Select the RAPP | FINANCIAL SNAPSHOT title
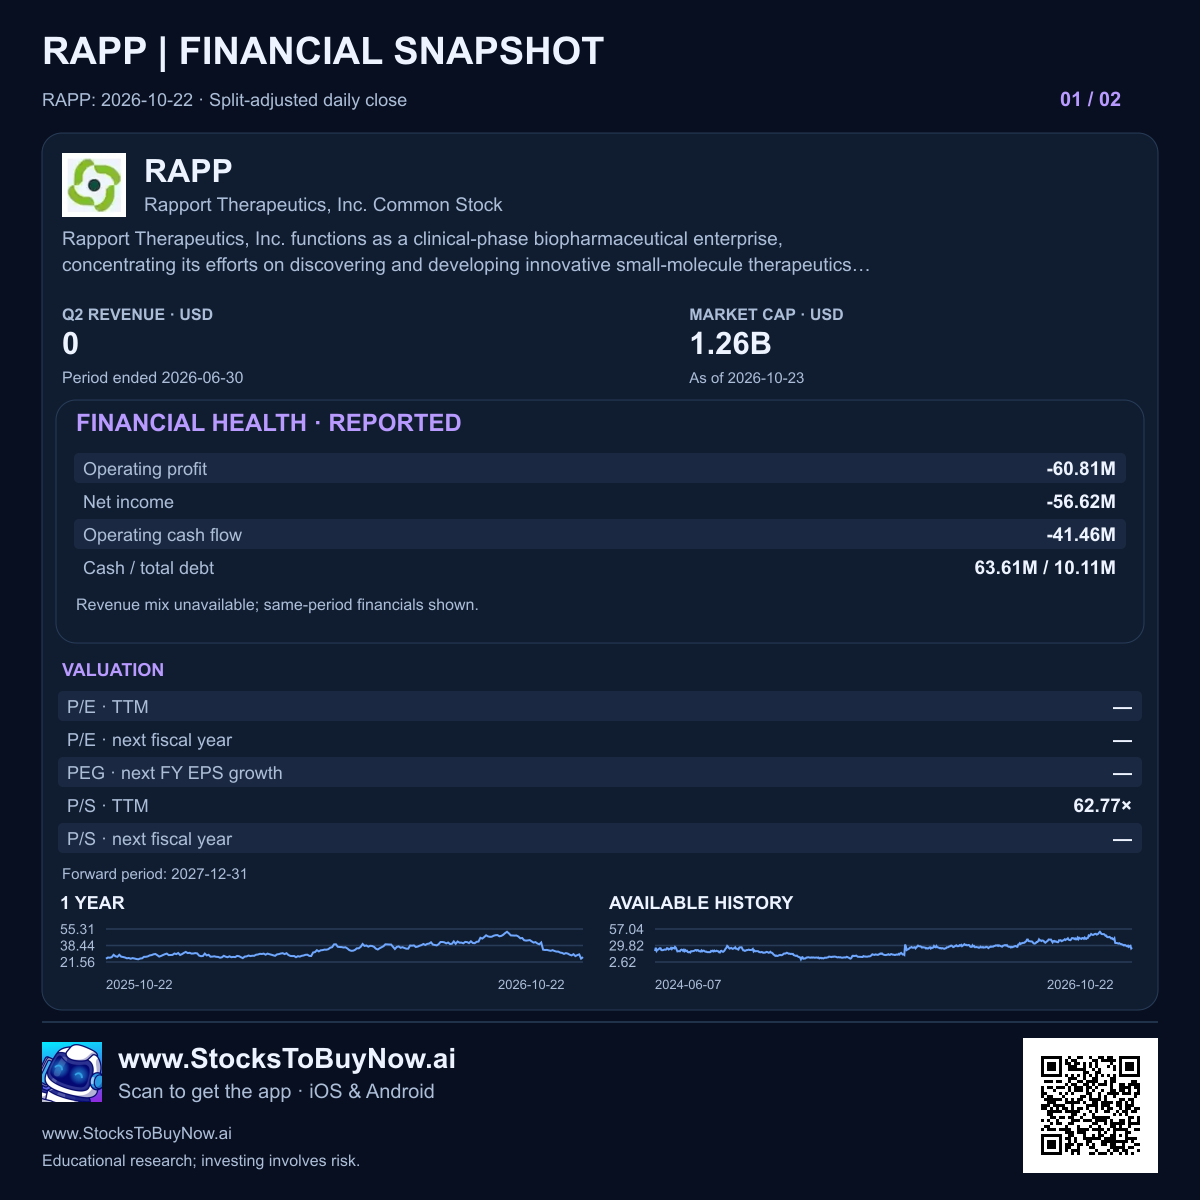Screen dimensions: 1200x1200 click(x=323, y=51)
